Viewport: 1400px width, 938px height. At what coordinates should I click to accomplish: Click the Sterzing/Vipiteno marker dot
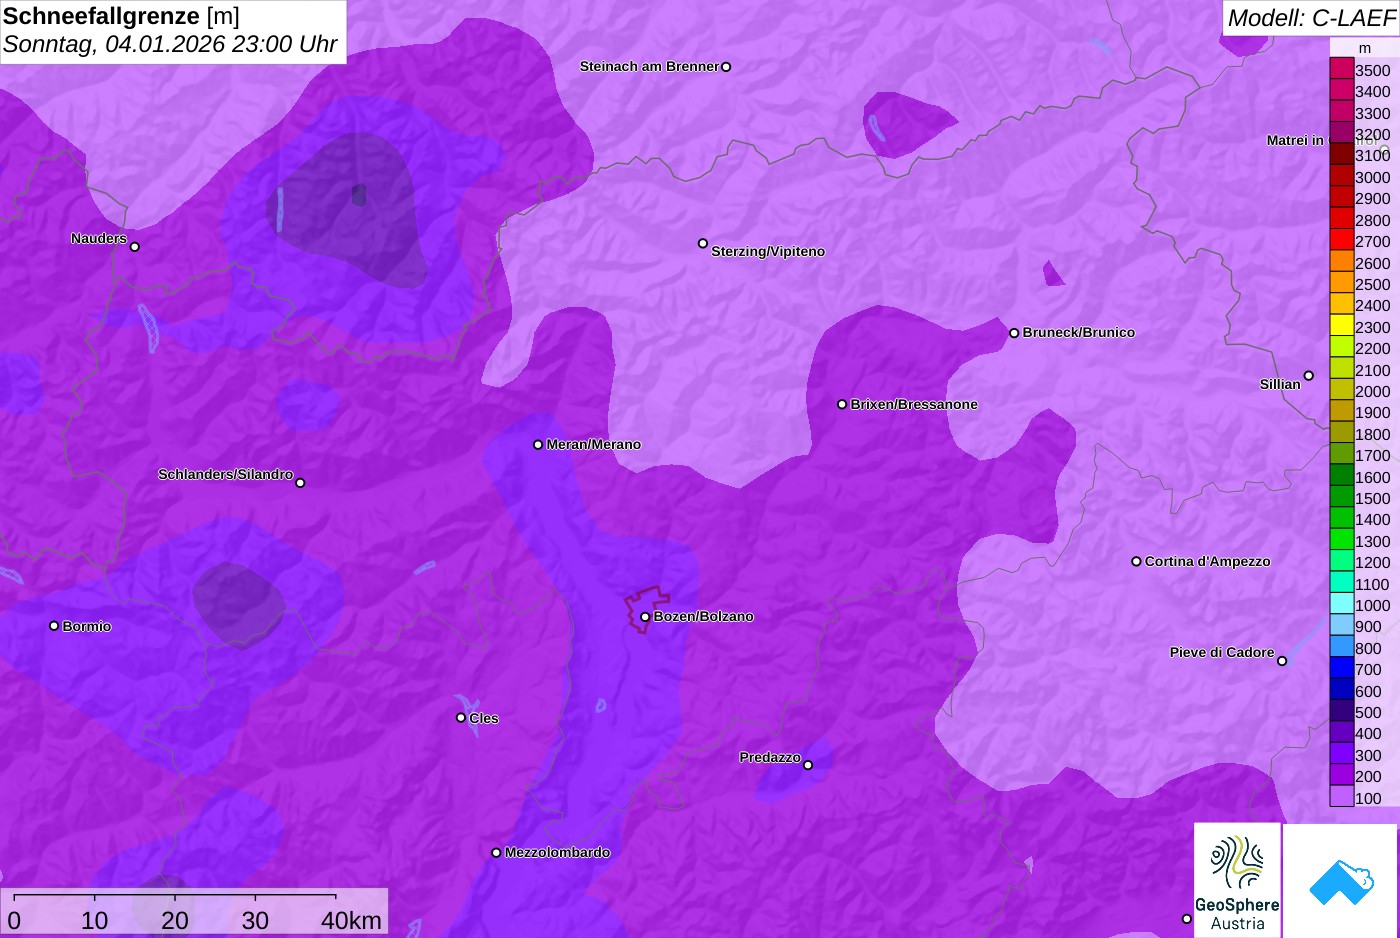coord(703,243)
